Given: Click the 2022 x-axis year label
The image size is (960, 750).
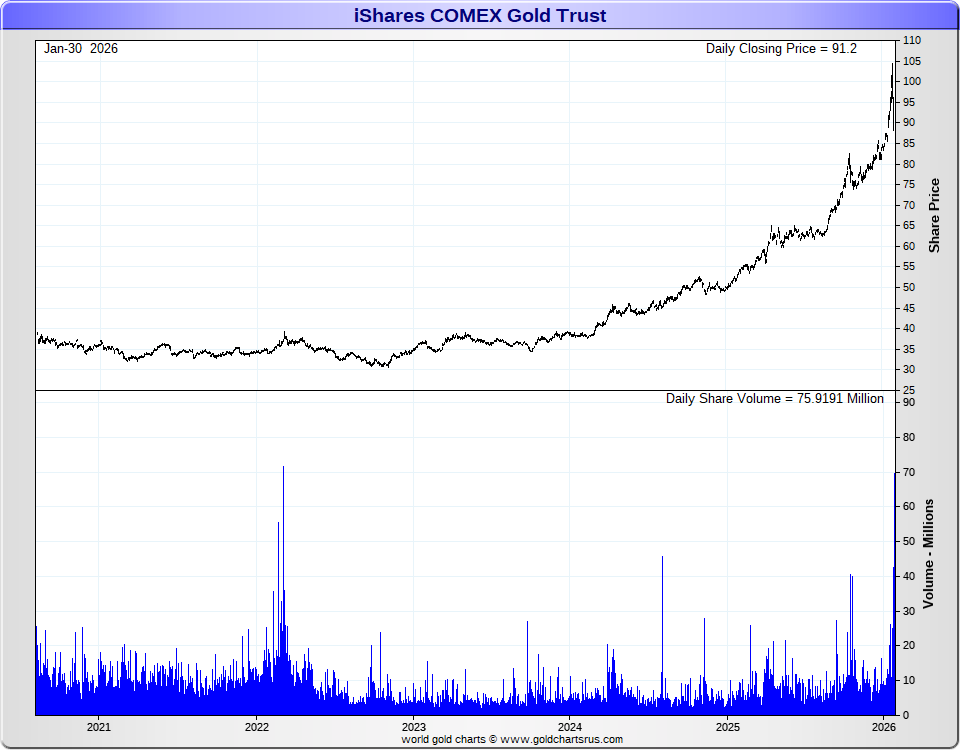Looking at the screenshot, I should click(257, 727).
